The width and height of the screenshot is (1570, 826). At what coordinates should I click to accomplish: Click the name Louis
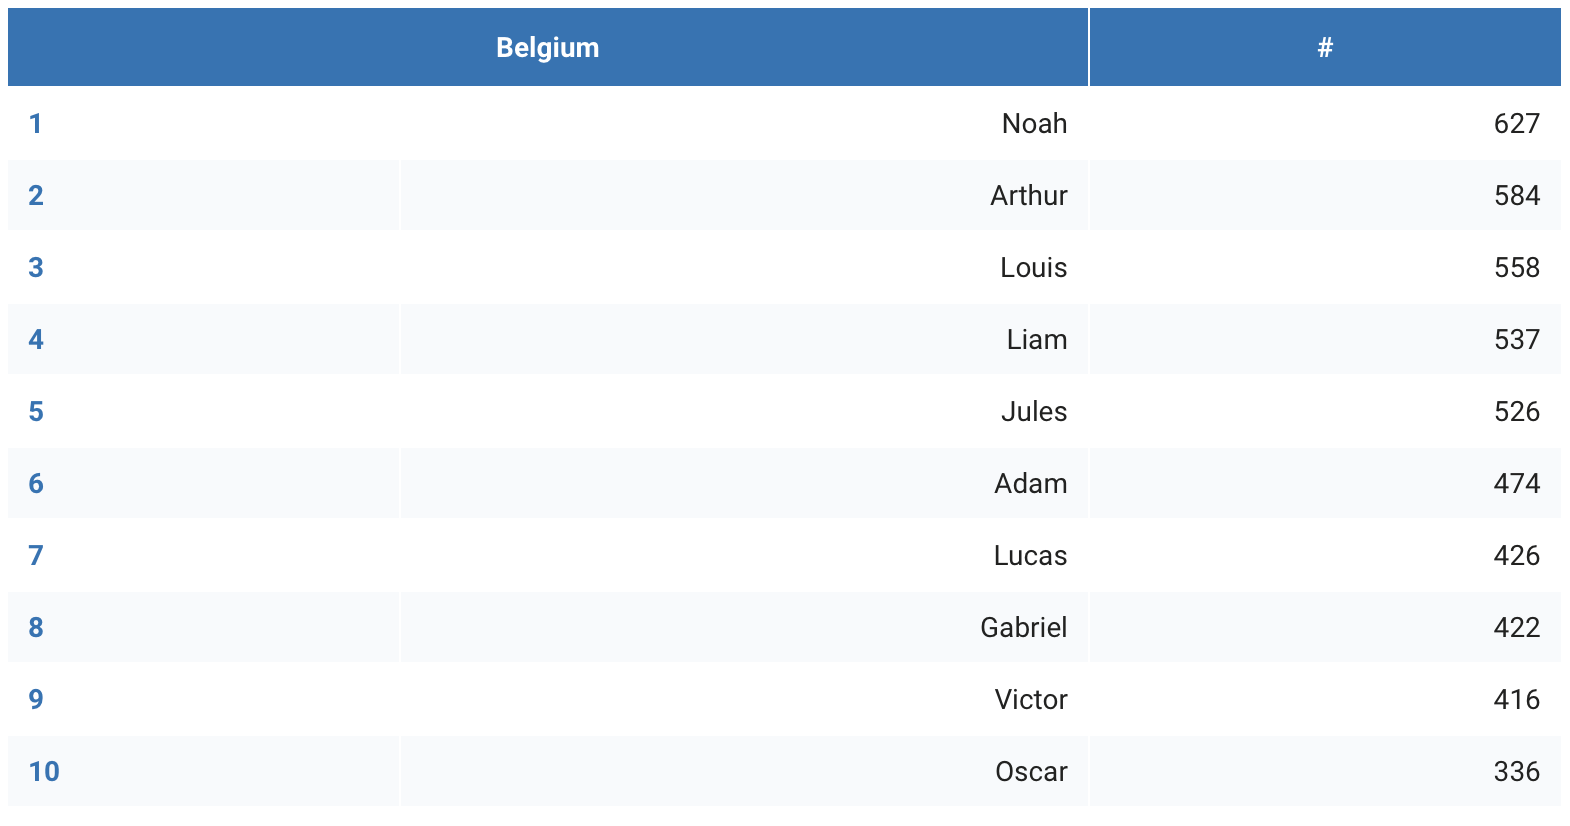click(x=1033, y=267)
